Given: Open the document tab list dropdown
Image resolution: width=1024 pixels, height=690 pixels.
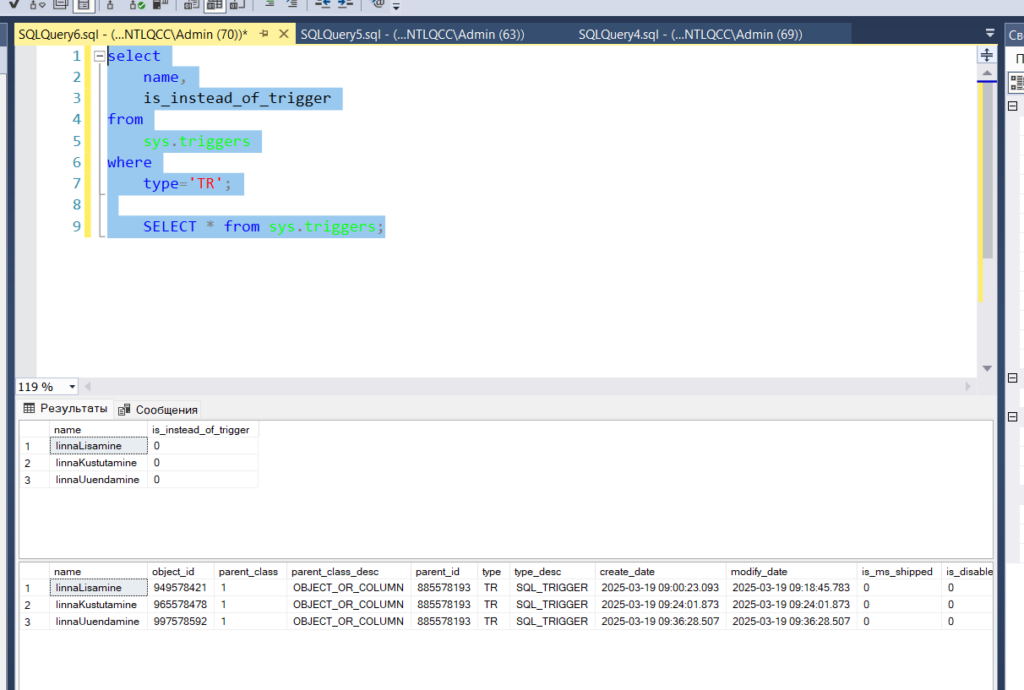Looking at the screenshot, I should (990, 33).
